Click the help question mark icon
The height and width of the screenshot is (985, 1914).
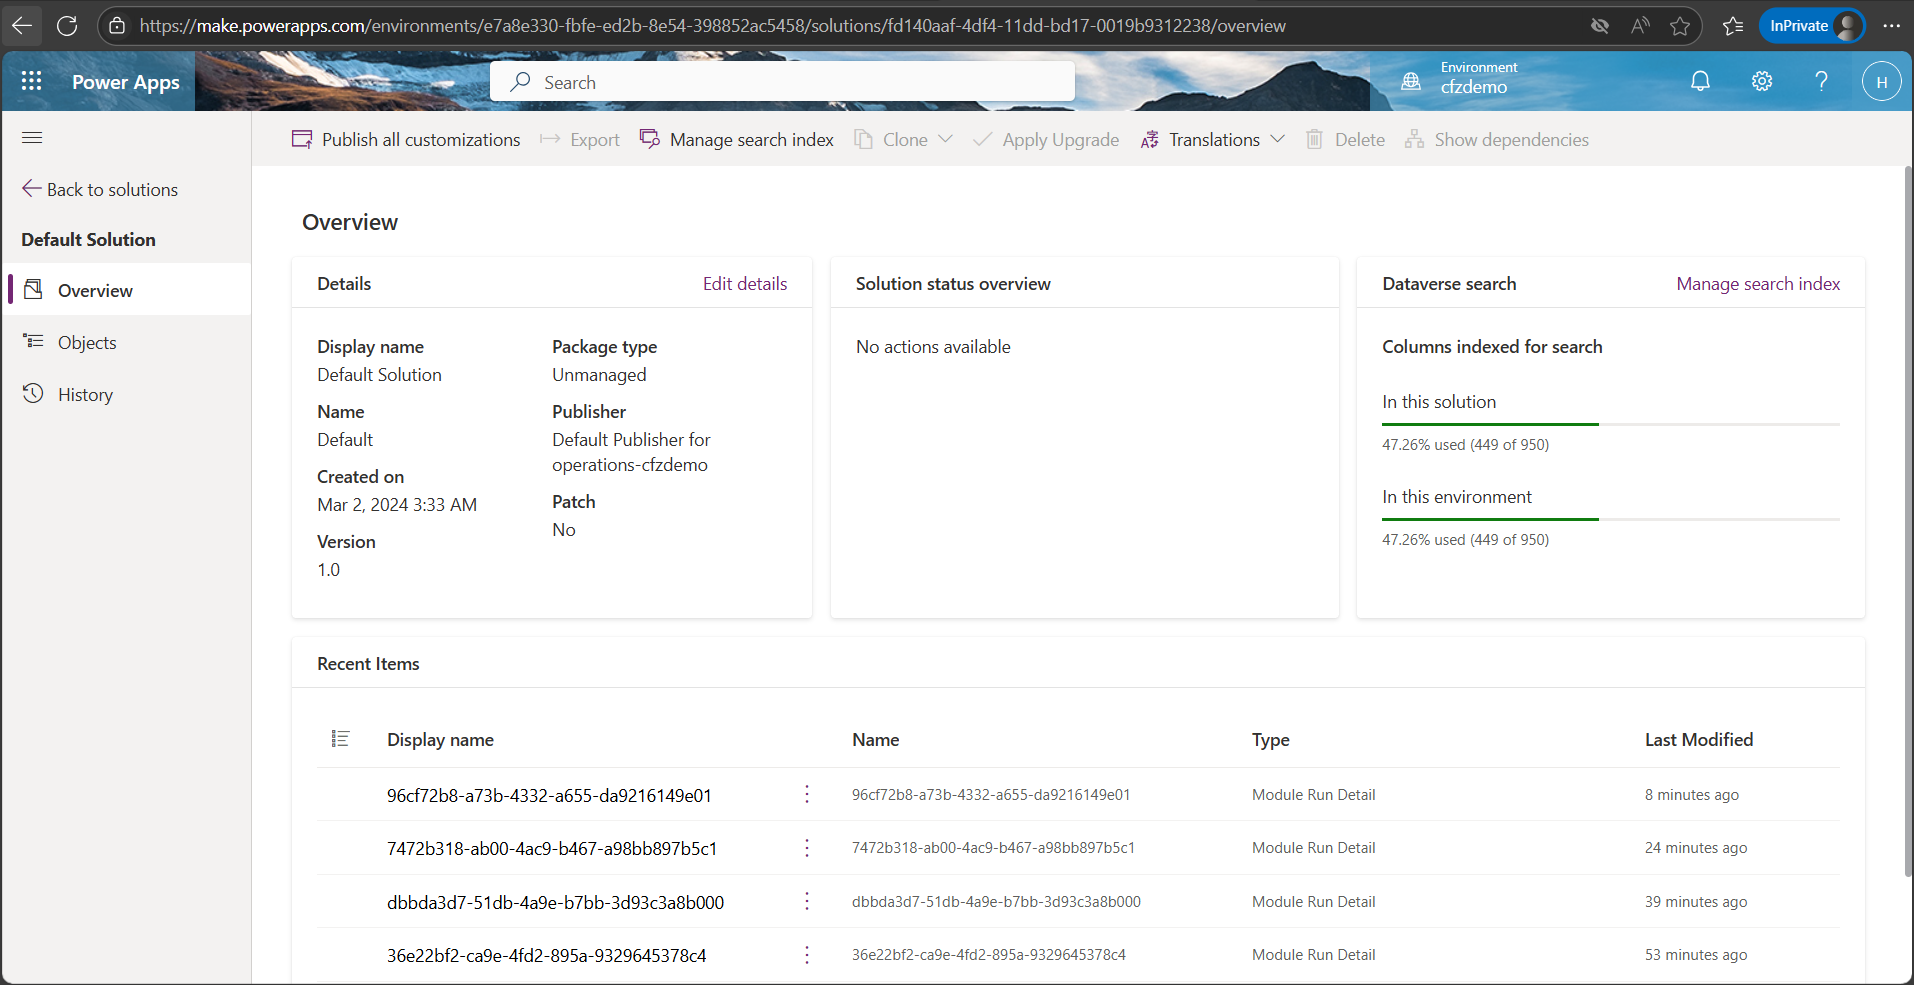coord(1821,82)
